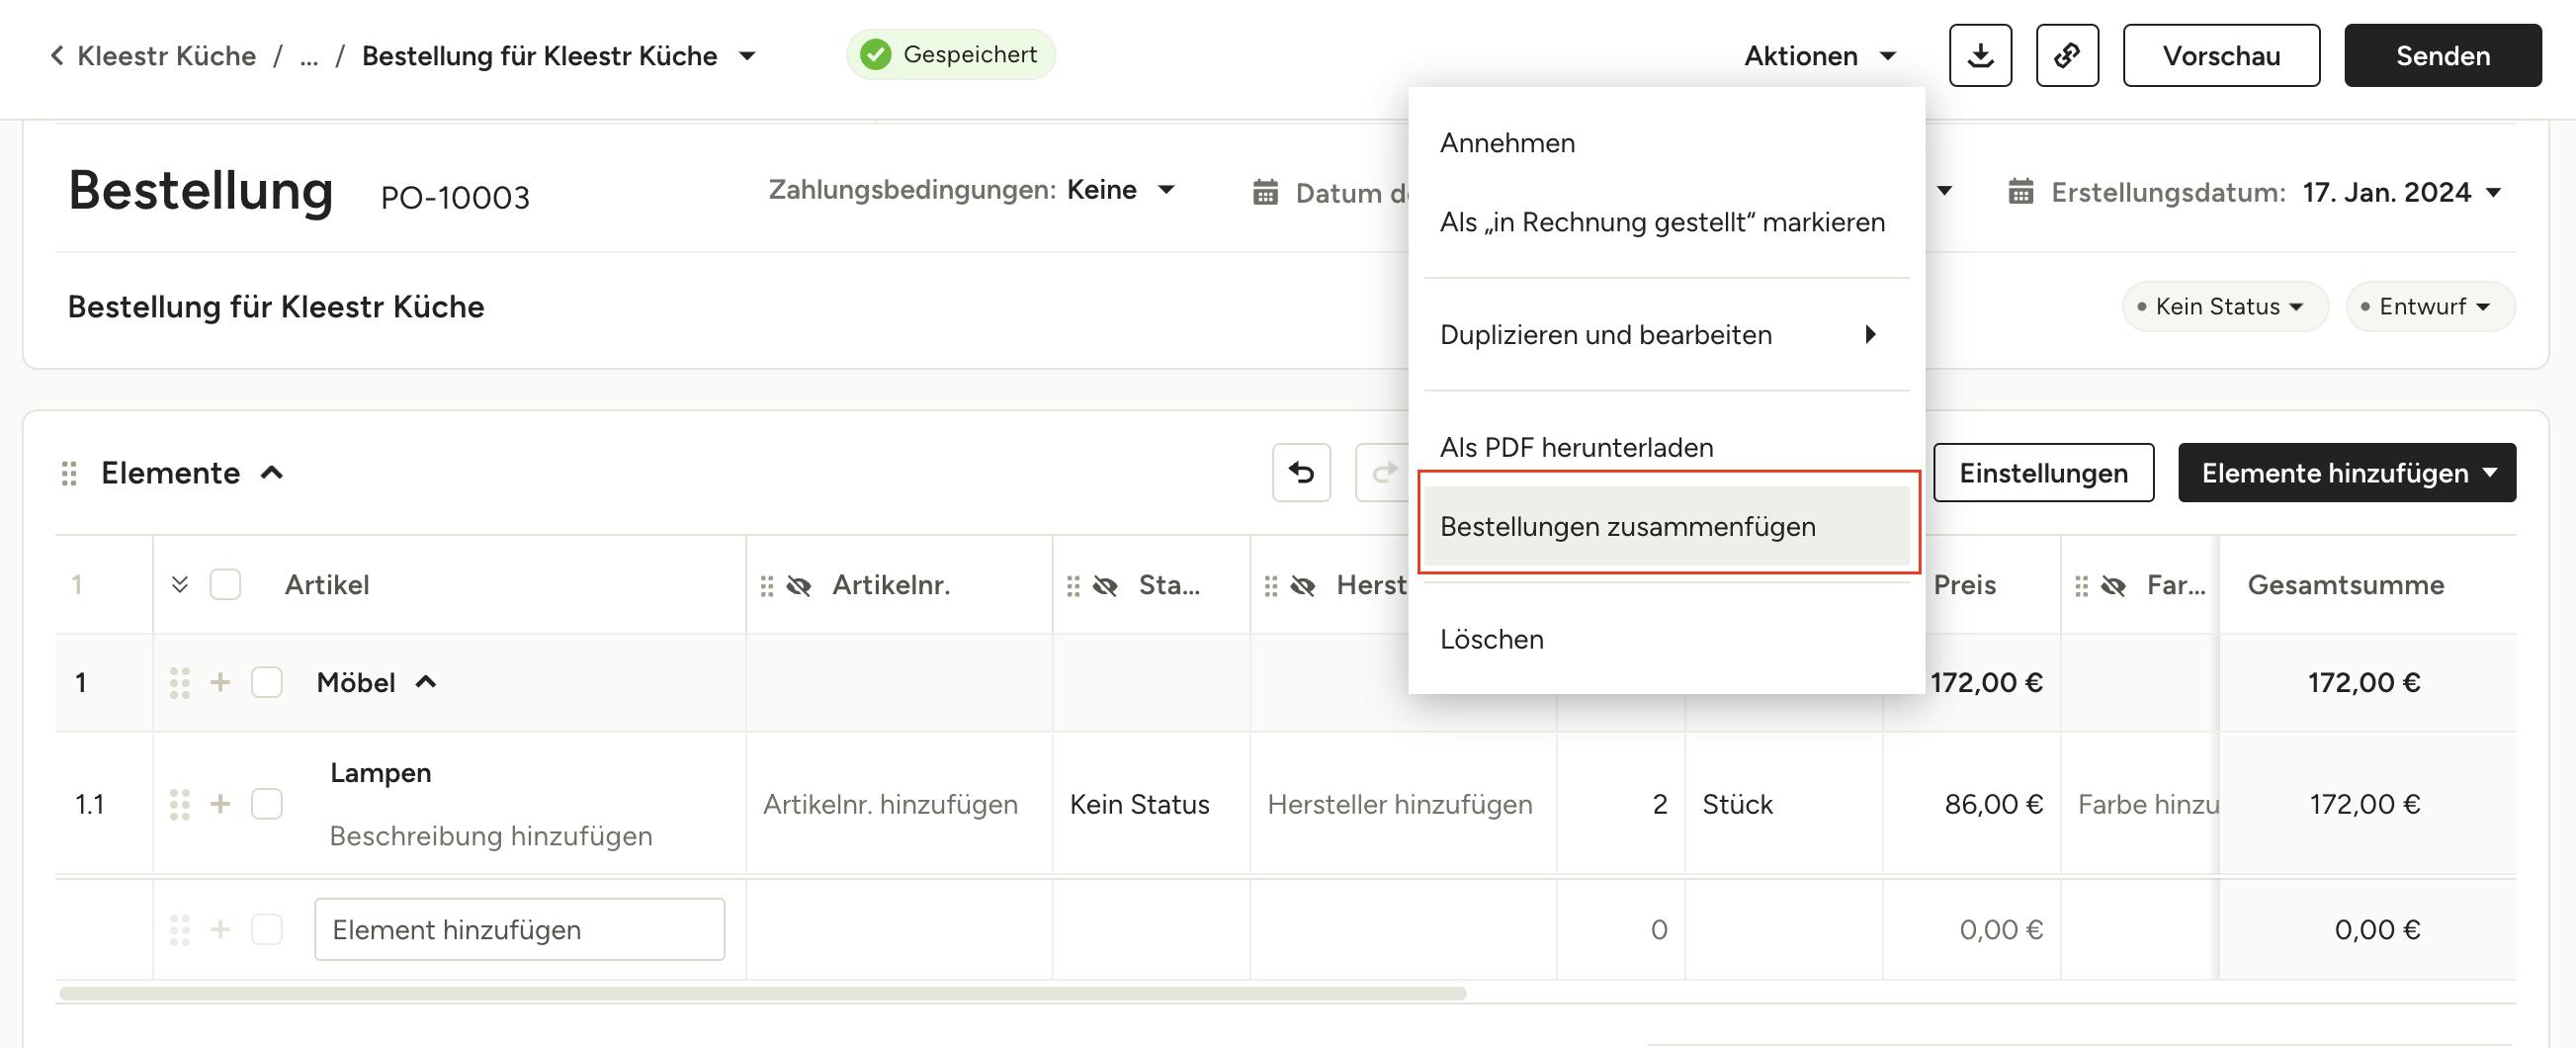Image resolution: width=2576 pixels, height=1048 pixels.
Task: Choose Als PDF herunterladen from menu
Action: pos(1576,447)
